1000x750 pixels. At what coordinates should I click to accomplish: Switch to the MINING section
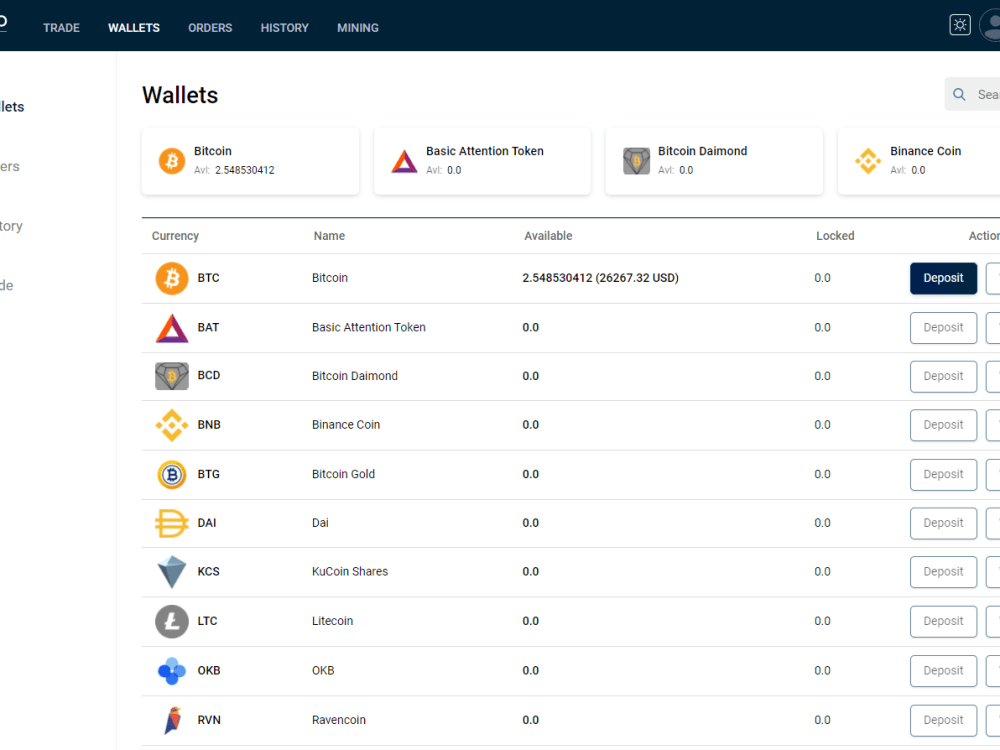pyautogui.click(x=358, y=28)
